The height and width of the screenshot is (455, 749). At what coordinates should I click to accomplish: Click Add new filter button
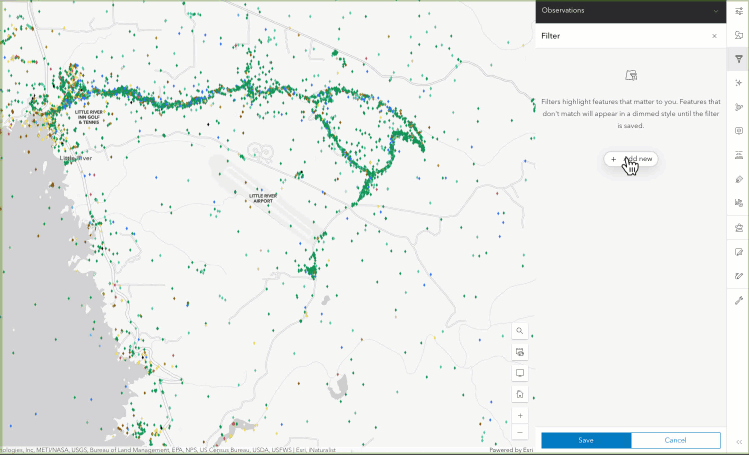[631, 159]
